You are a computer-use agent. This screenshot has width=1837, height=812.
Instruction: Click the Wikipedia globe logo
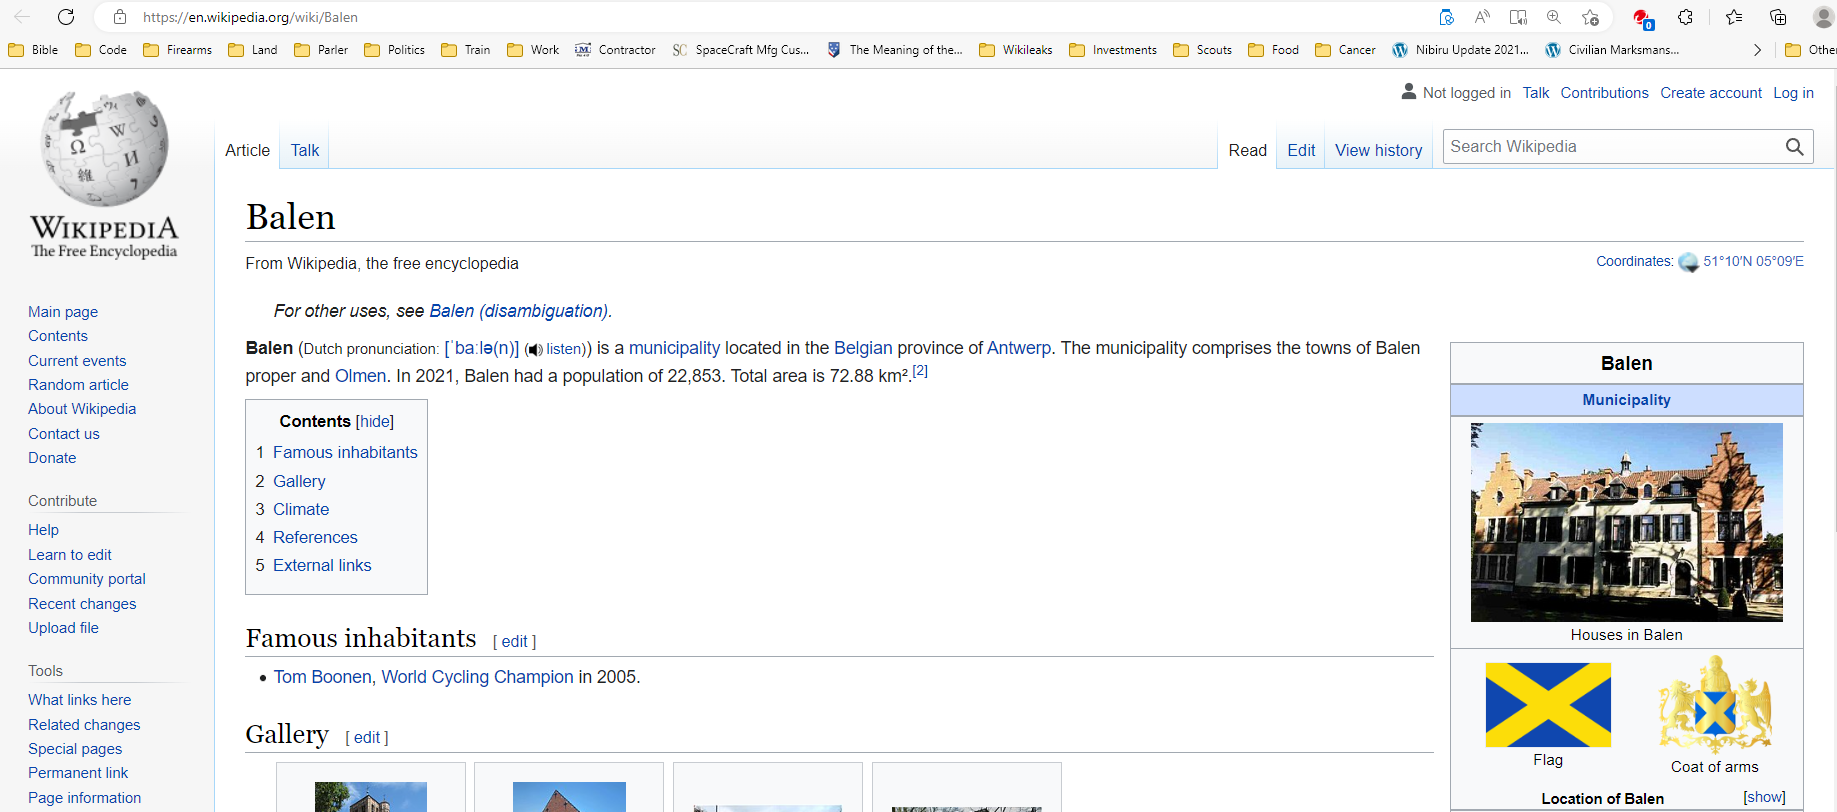click(x=104, y=147)
